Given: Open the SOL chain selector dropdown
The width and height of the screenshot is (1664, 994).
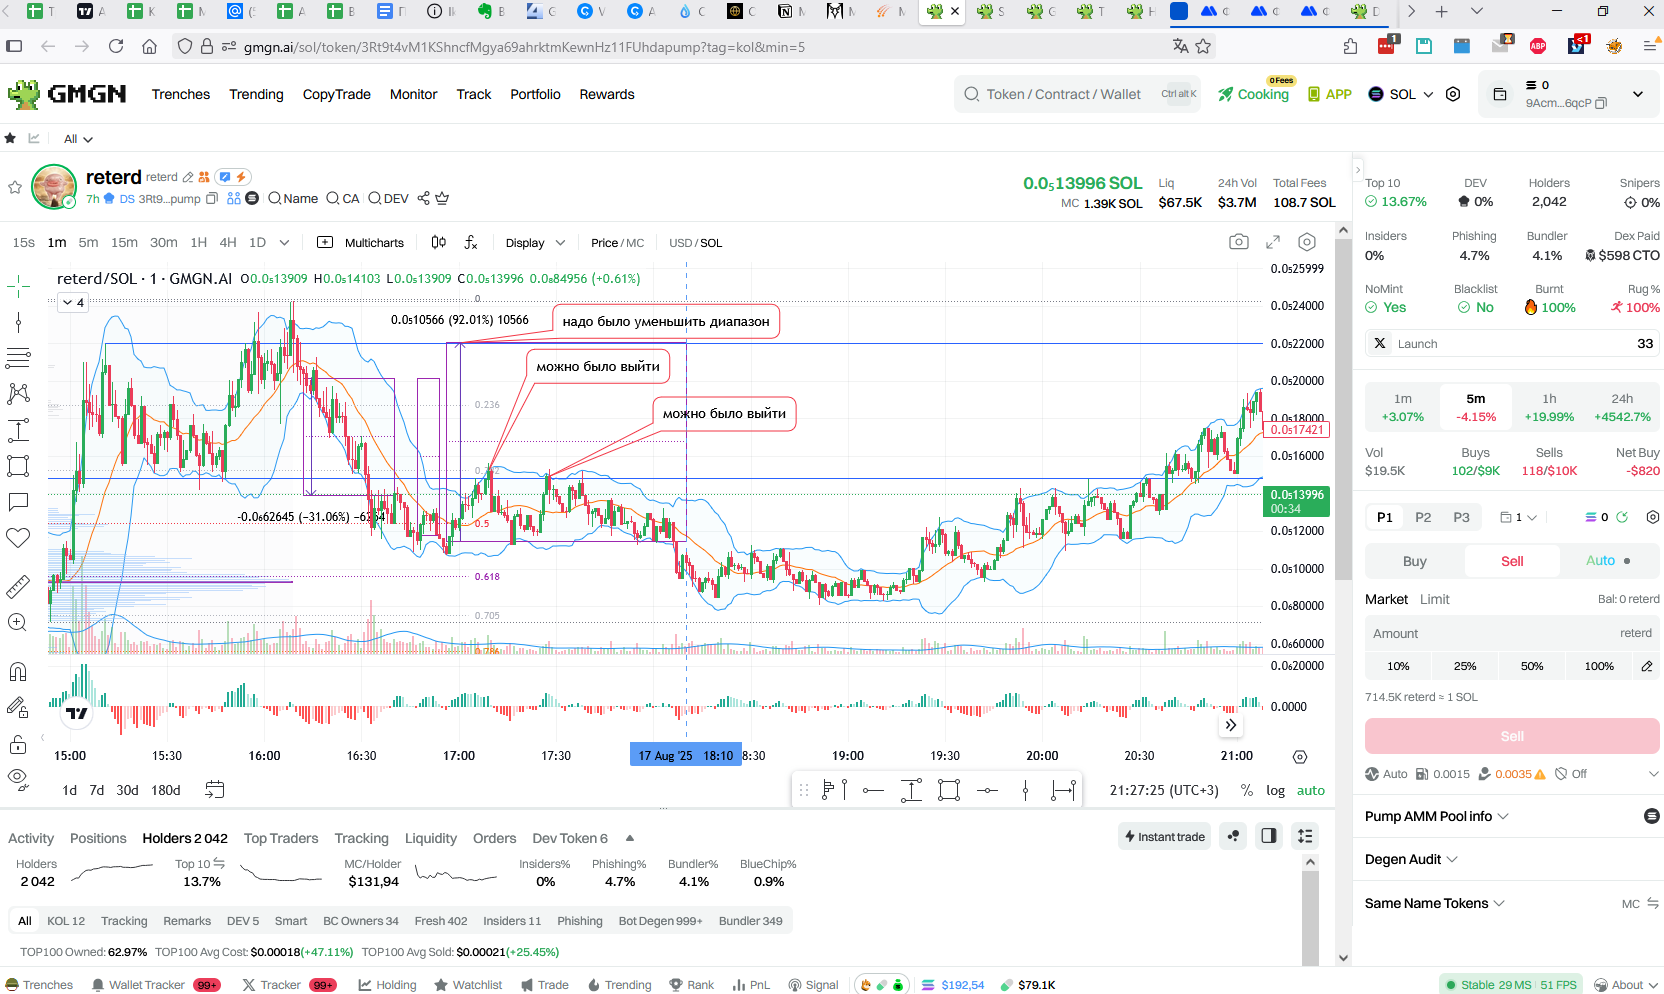Looking at the screenshot, I should click(1401, 94).
